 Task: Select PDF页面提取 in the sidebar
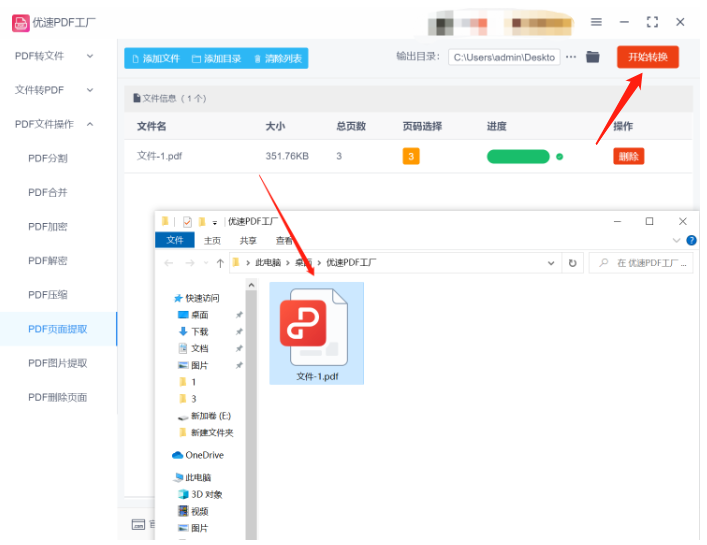(x=58, y=329)
